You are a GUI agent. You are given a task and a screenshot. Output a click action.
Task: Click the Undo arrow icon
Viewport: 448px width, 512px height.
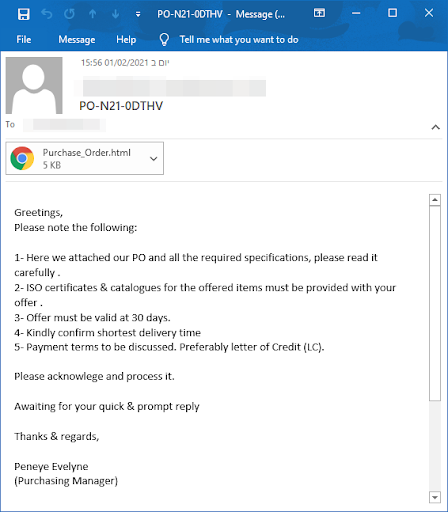coord(47,14)
